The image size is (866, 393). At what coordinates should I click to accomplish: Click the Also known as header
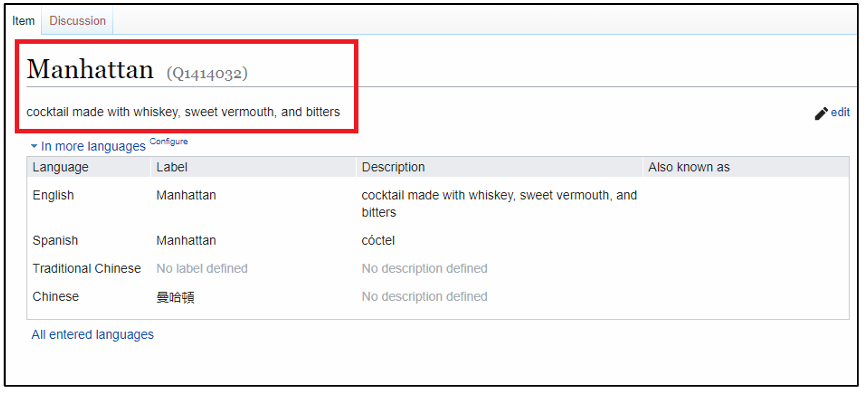(689, 167)
